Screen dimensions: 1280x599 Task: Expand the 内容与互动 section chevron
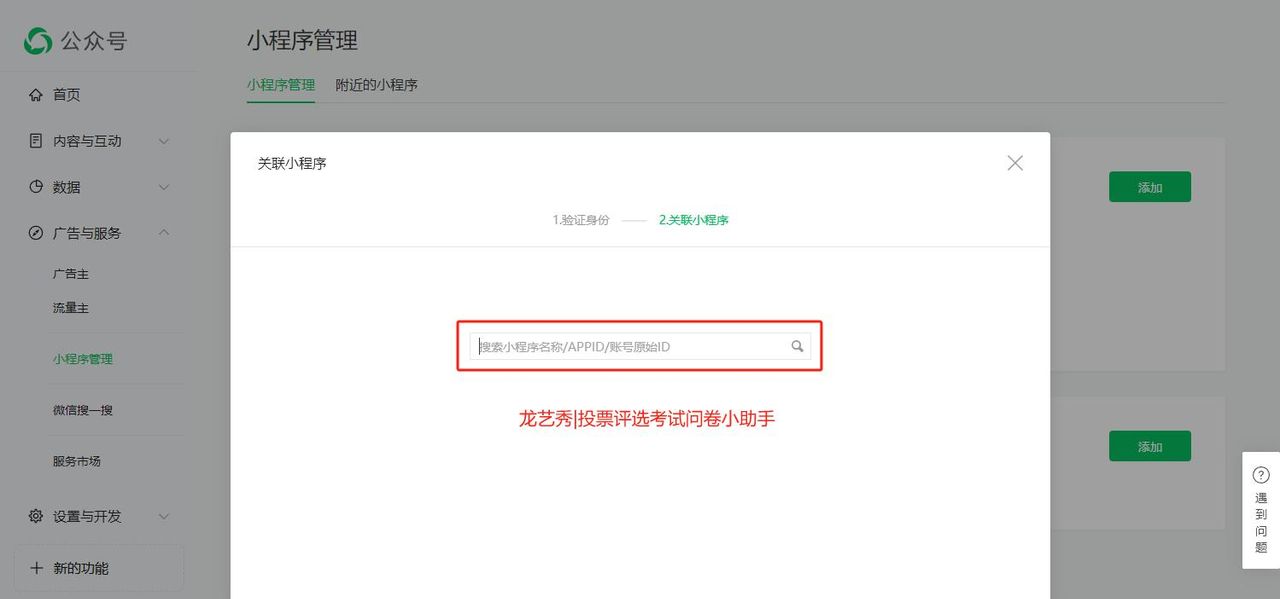164,140
